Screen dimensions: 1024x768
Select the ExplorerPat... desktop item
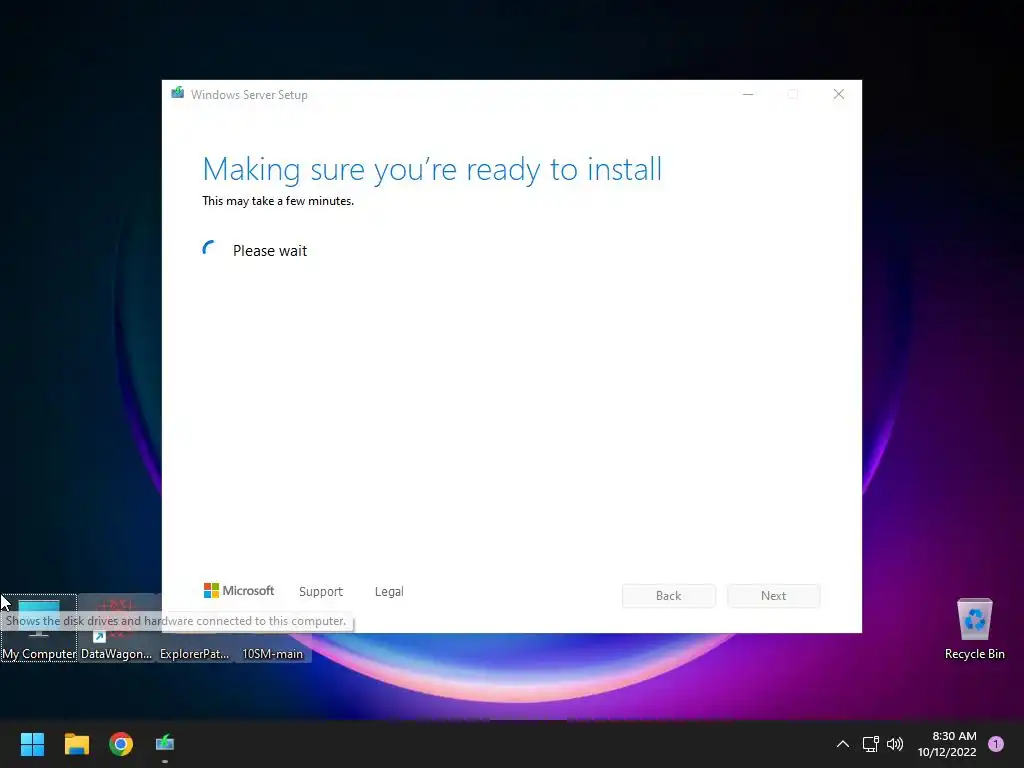[195, 654]
